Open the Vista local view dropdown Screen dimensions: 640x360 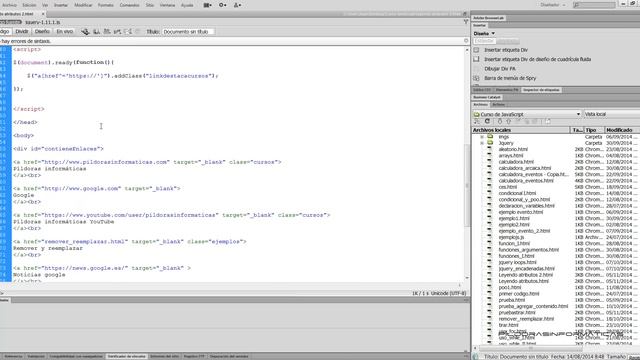[x=611, y=114]
